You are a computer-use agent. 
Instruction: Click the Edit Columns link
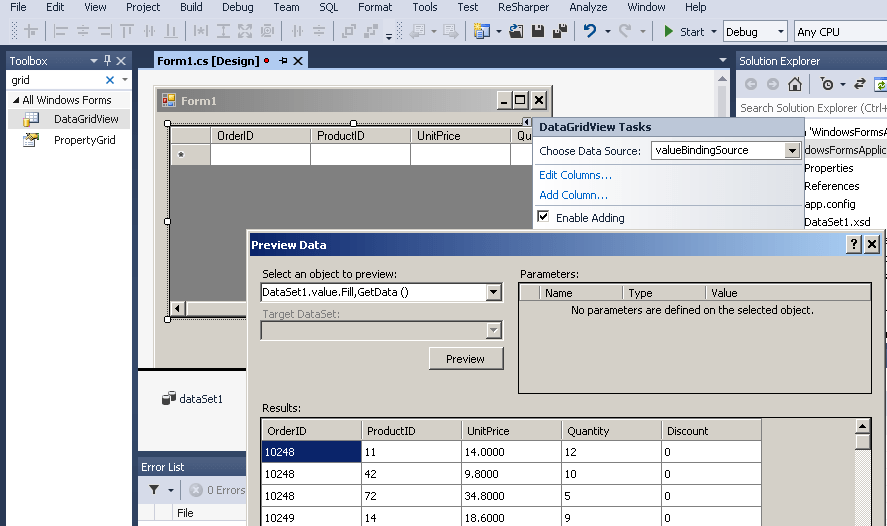(575, 175)
